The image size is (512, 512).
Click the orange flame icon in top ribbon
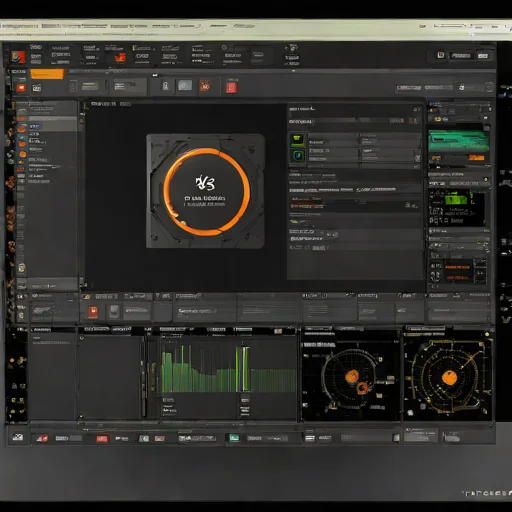tap(120, 57)
